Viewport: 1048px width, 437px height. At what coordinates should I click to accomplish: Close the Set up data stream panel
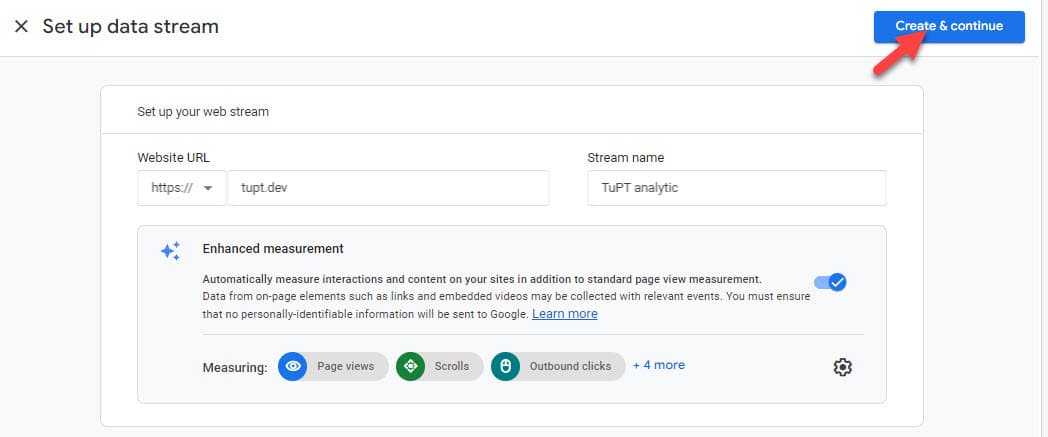click(x=21, y=26)
